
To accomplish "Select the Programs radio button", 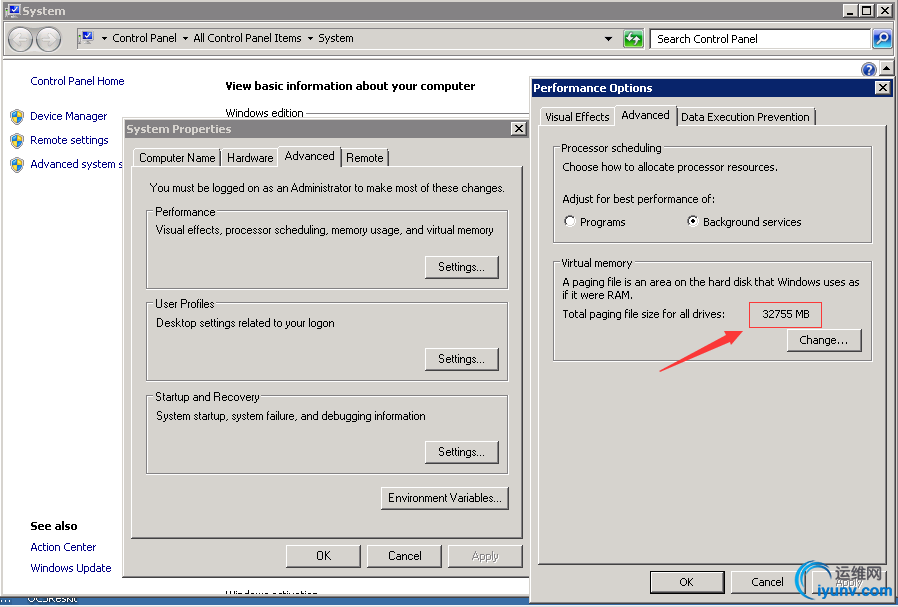I will (569, 221).
